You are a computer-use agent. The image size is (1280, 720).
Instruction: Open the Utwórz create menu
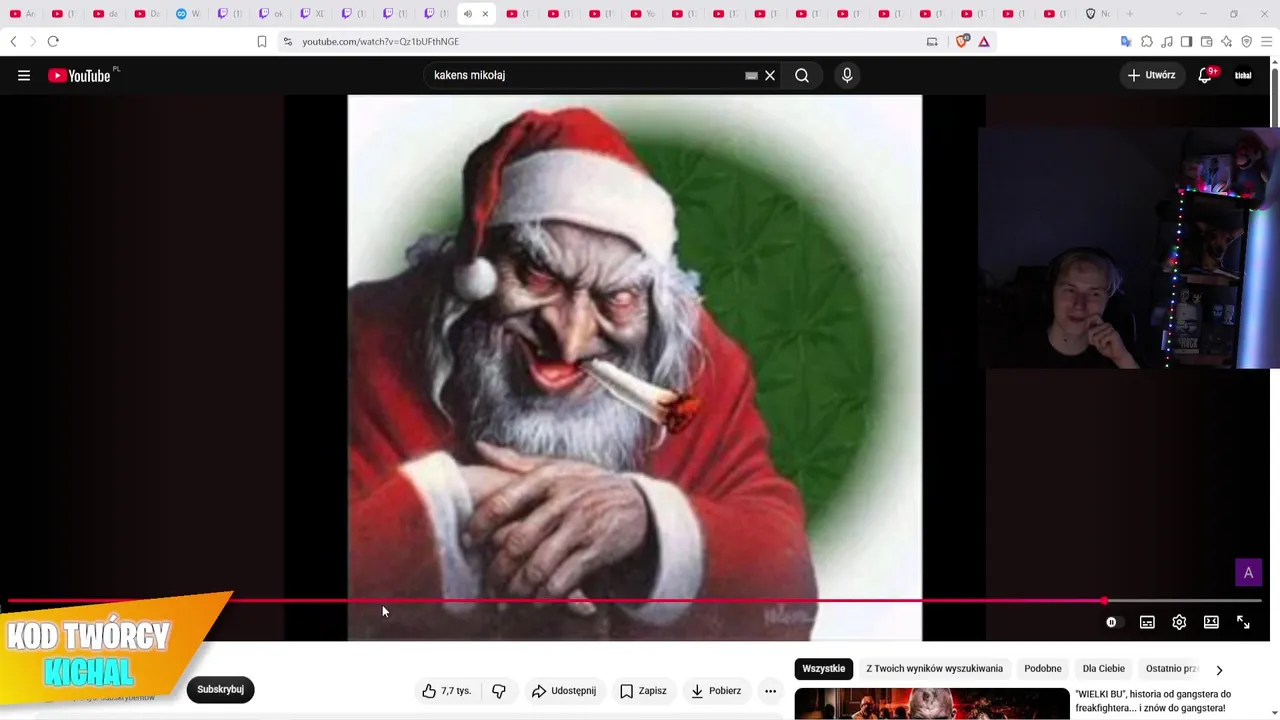click(1151, 75)
